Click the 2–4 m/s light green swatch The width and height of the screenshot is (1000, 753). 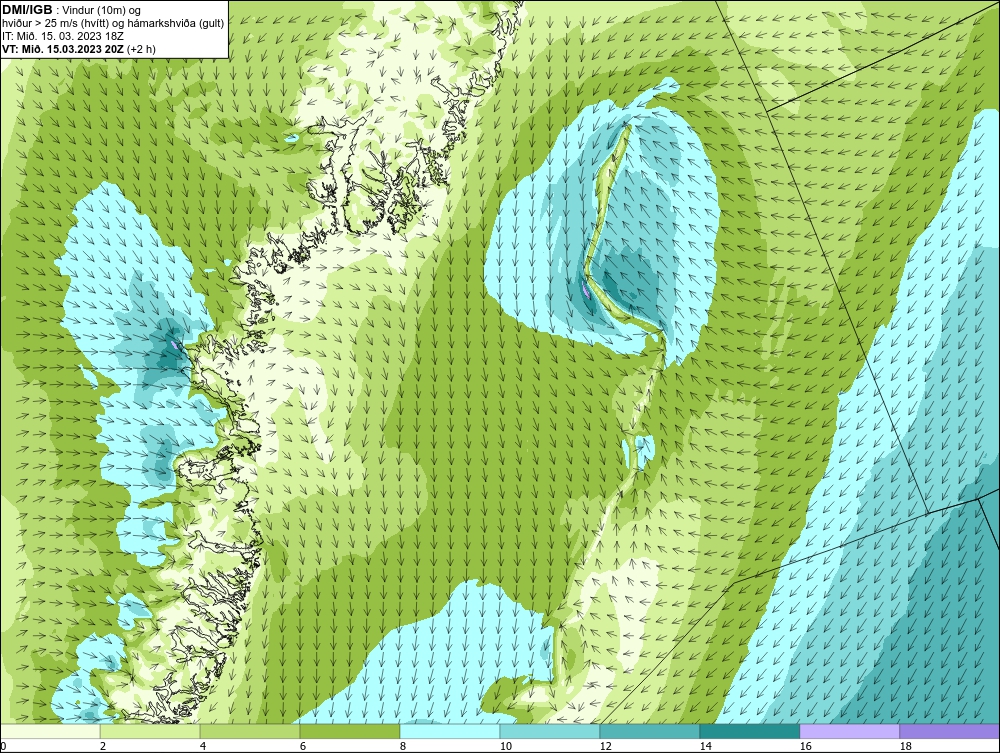point(150,731)
